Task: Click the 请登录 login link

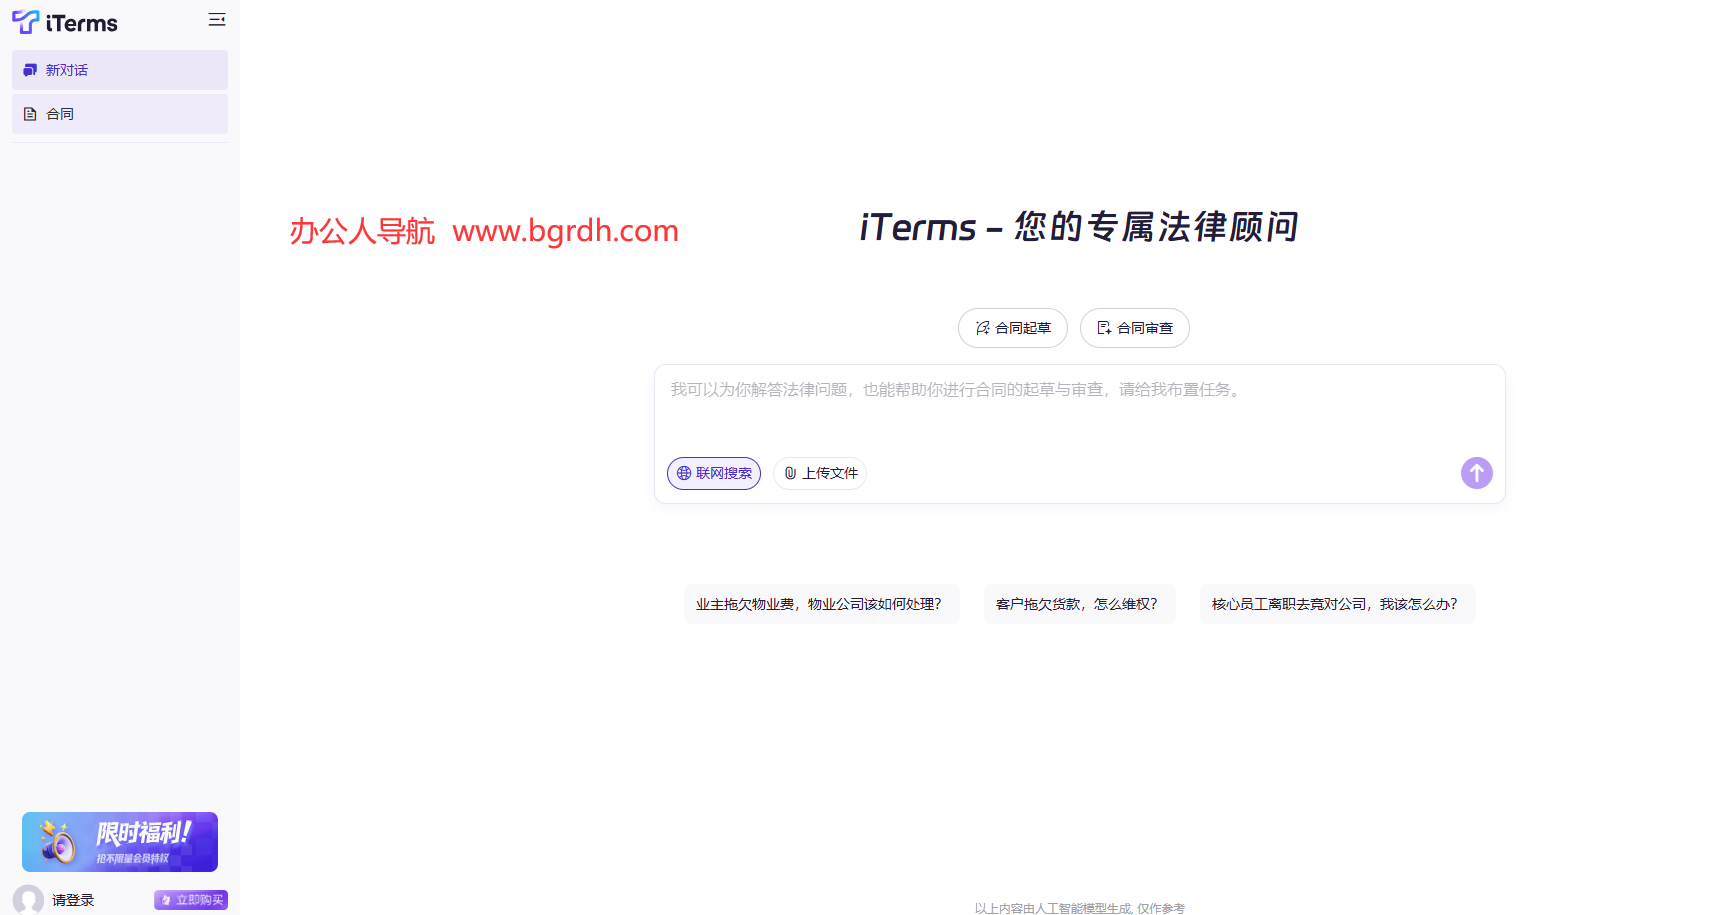Action: (x=74, y=900)
